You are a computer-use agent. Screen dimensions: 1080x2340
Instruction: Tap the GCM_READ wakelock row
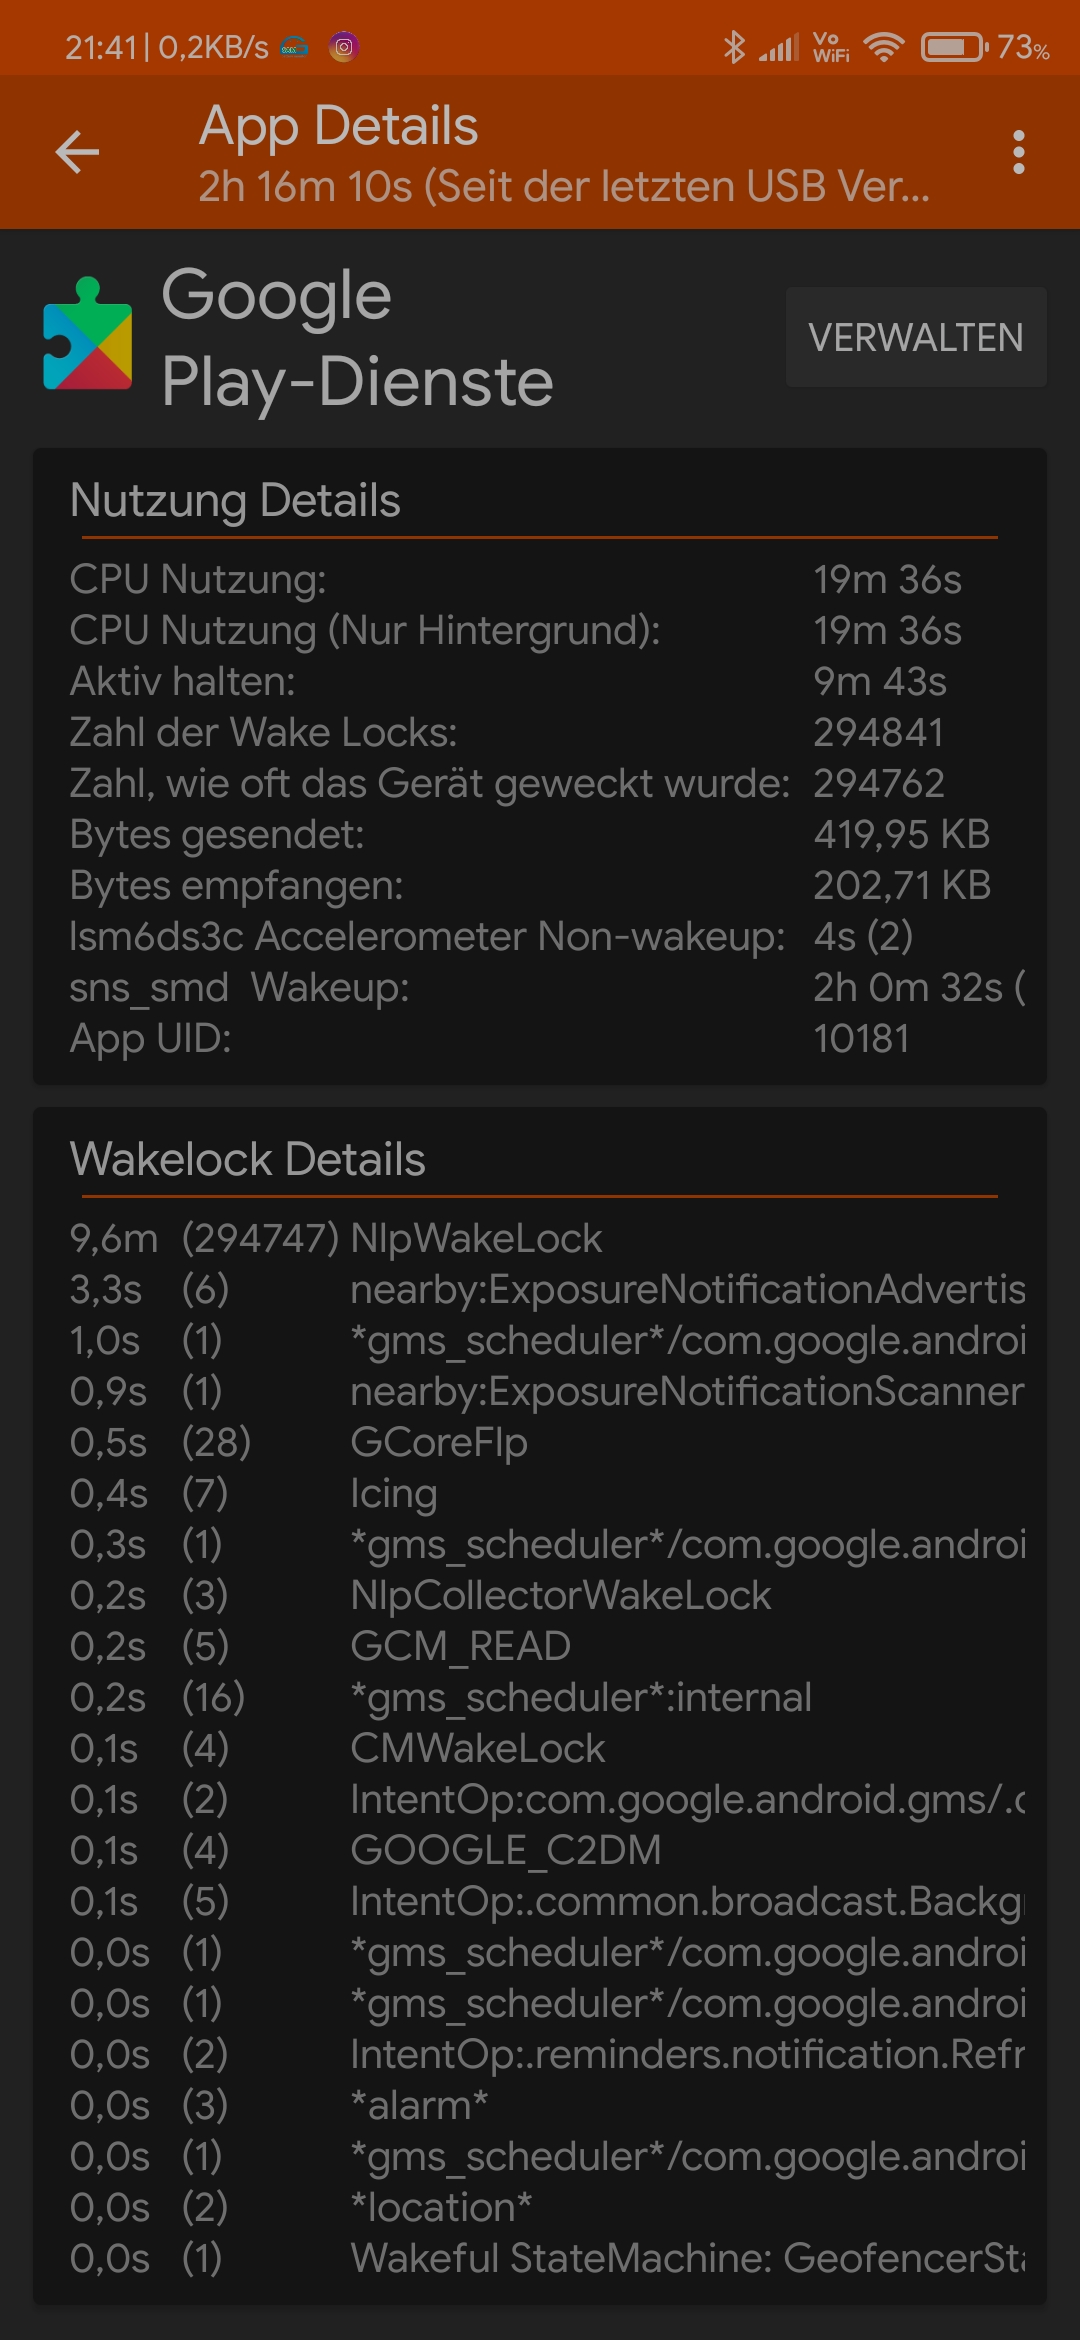pos(460,1646)
